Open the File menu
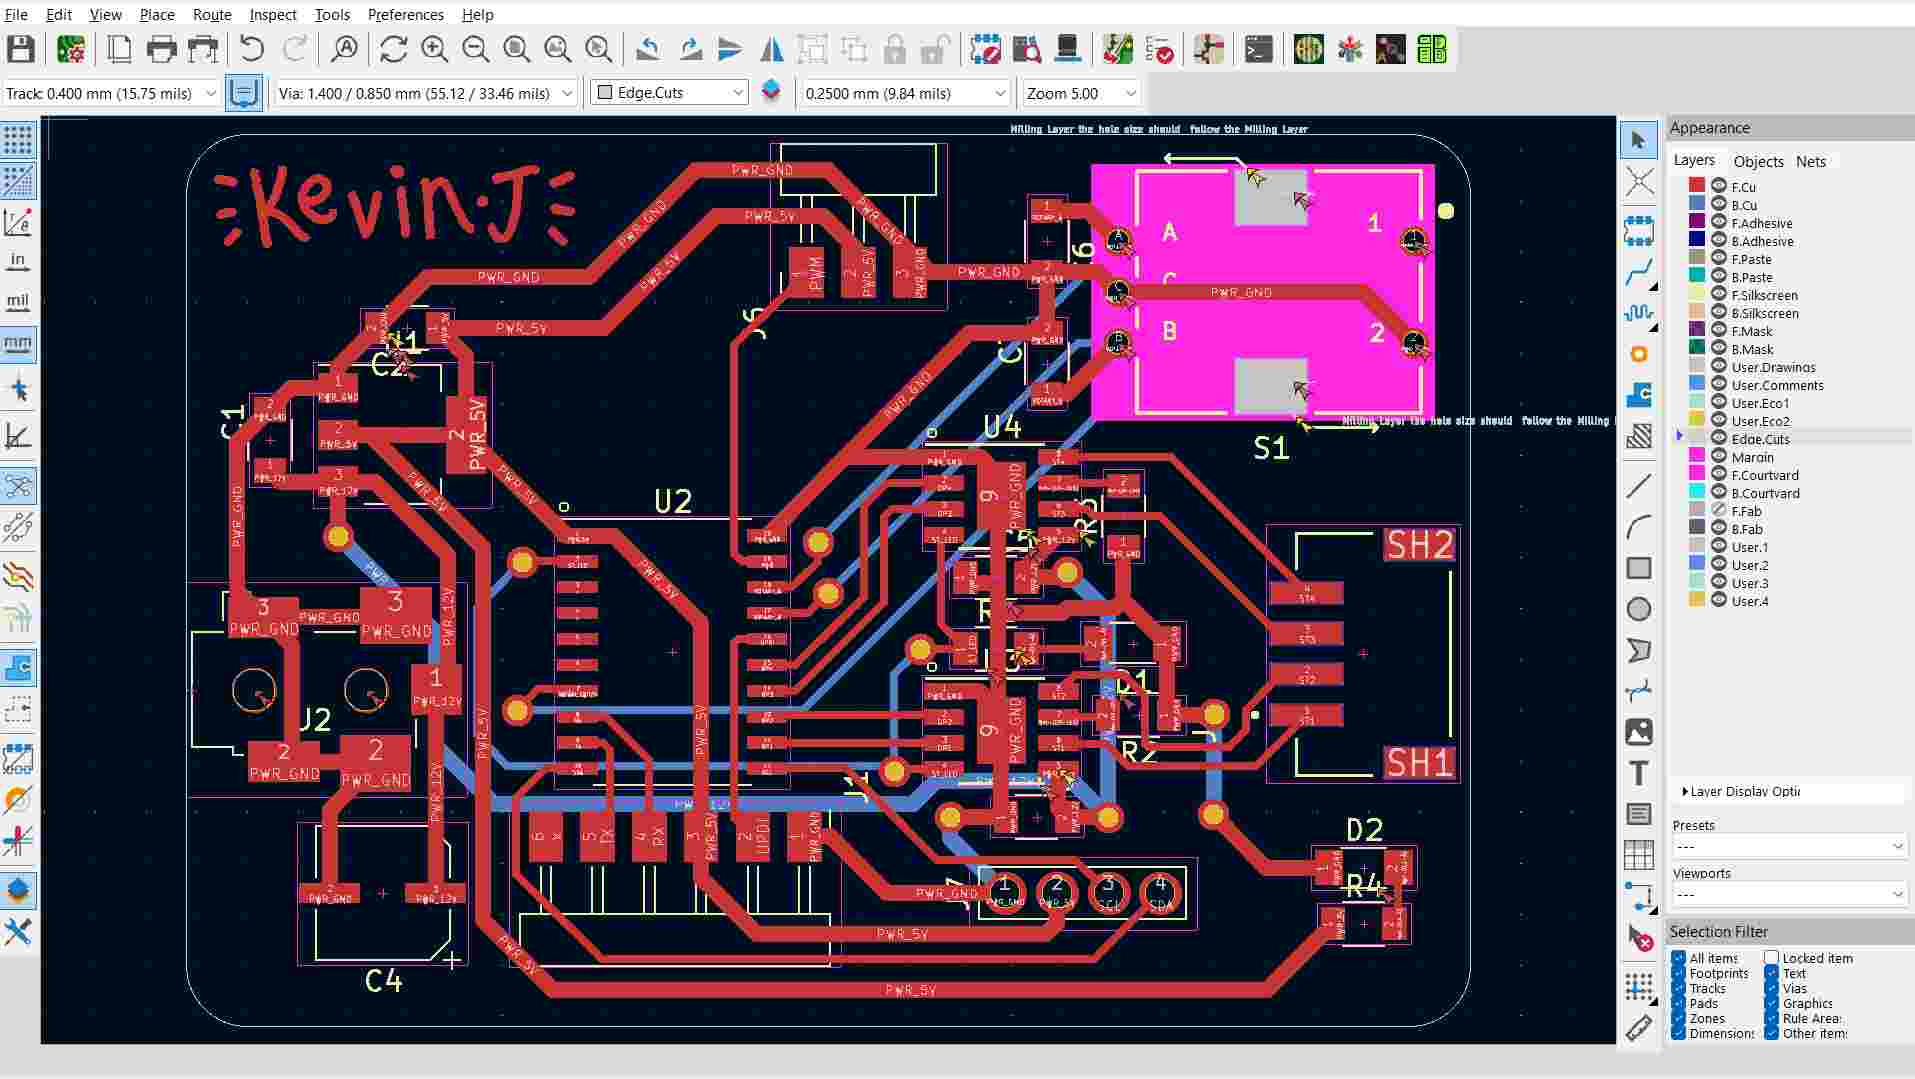1915x1079 pixels. click(17, 15)
